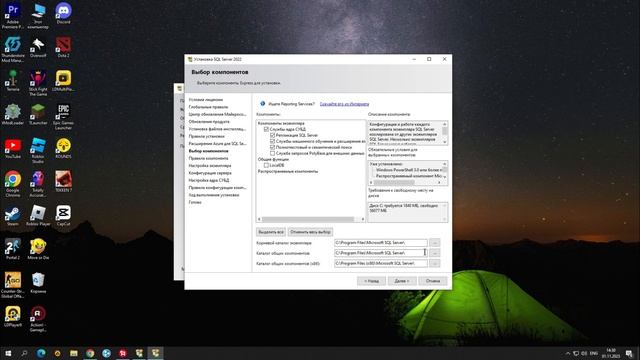Viewport: 640px width, 360px height.
Task: Click the taskbar search magnifier
Action: click(24, 353)
